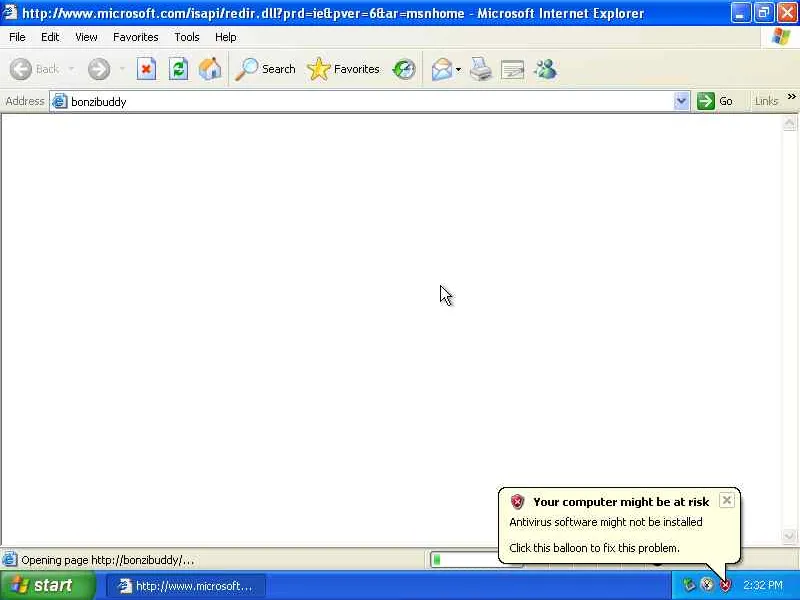Open the File menu
800x600 pixels.
tap(17, 37)
